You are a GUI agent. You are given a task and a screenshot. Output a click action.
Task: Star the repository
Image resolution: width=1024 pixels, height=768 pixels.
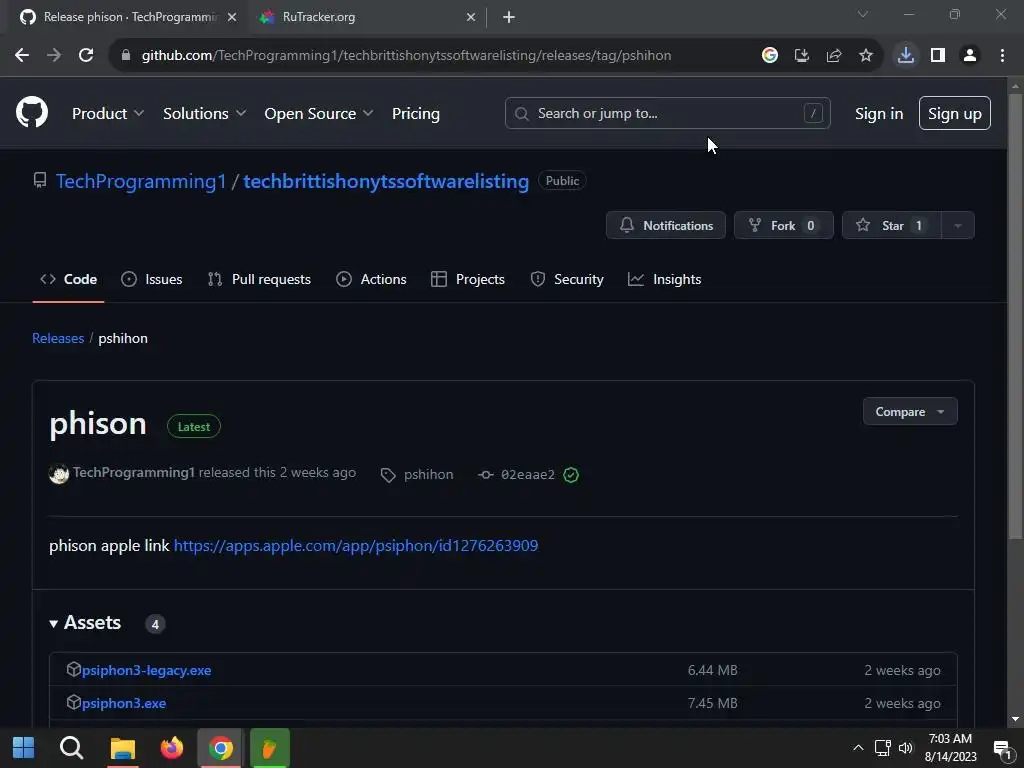coord(891,225)
